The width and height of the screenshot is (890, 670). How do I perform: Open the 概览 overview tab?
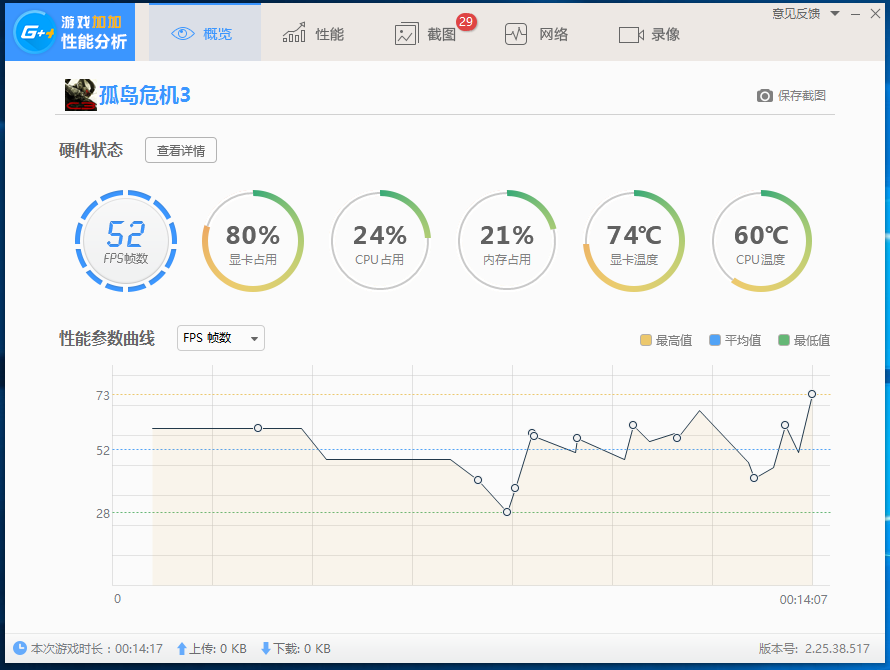click(x=205, y=33)
